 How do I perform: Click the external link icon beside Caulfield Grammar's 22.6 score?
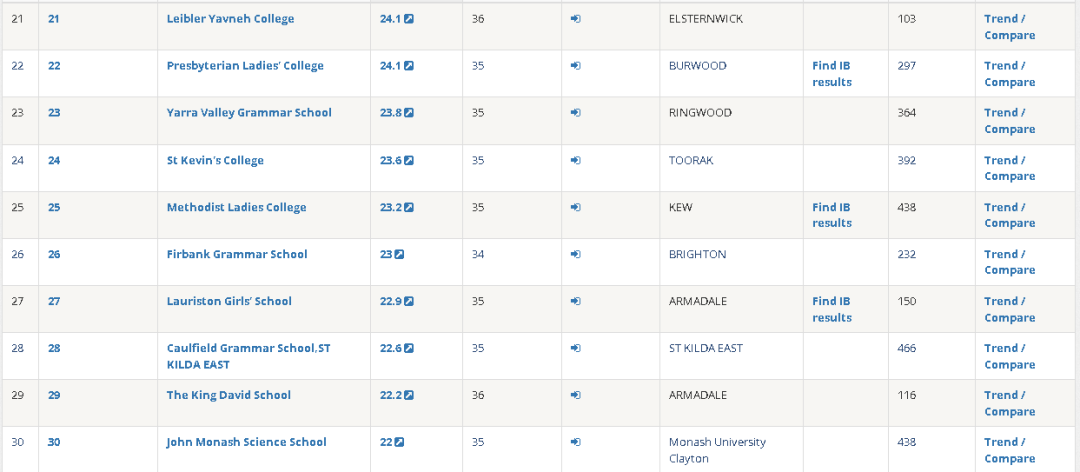pyautogui.click(x=409, y=348)
